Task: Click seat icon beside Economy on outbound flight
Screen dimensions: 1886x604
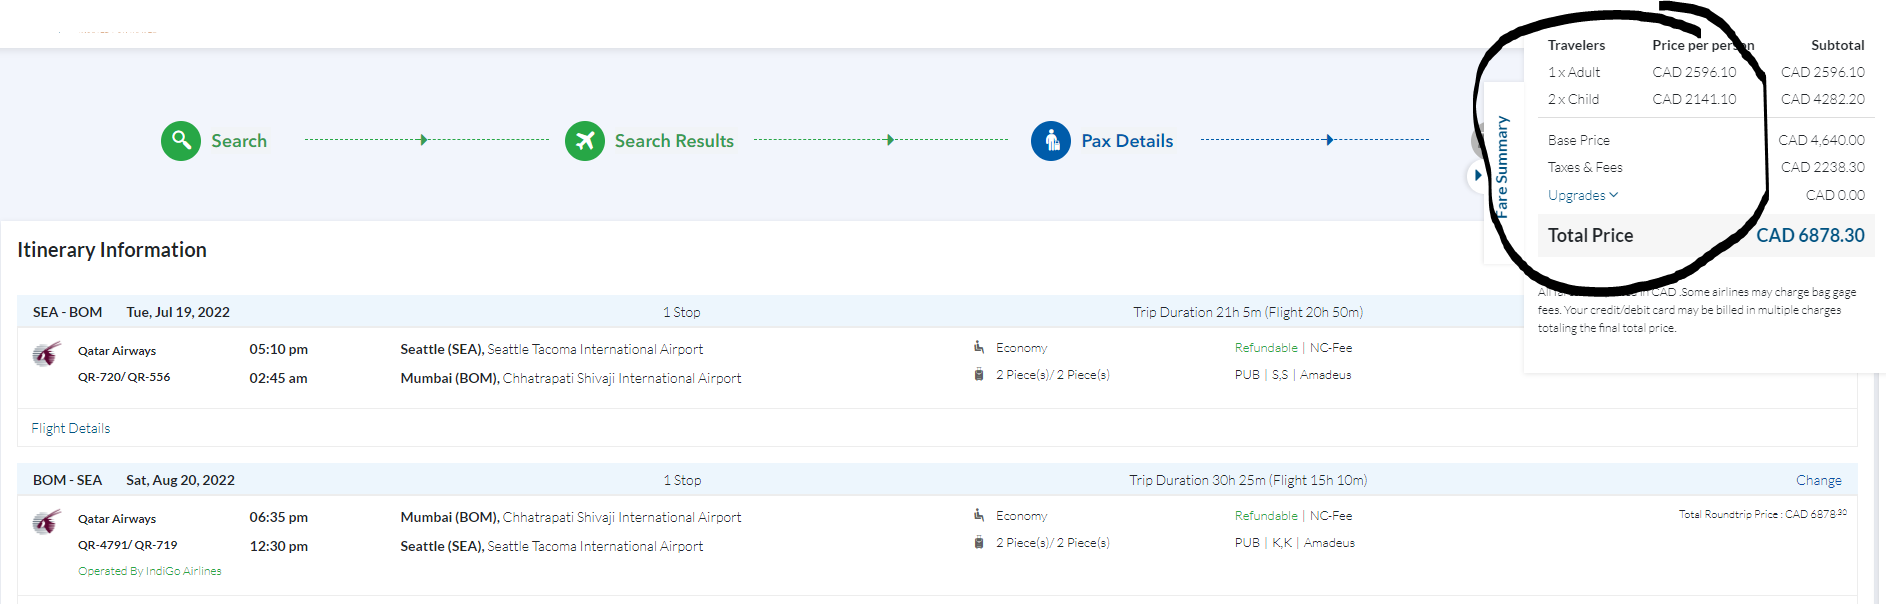Action: (979, 347)
